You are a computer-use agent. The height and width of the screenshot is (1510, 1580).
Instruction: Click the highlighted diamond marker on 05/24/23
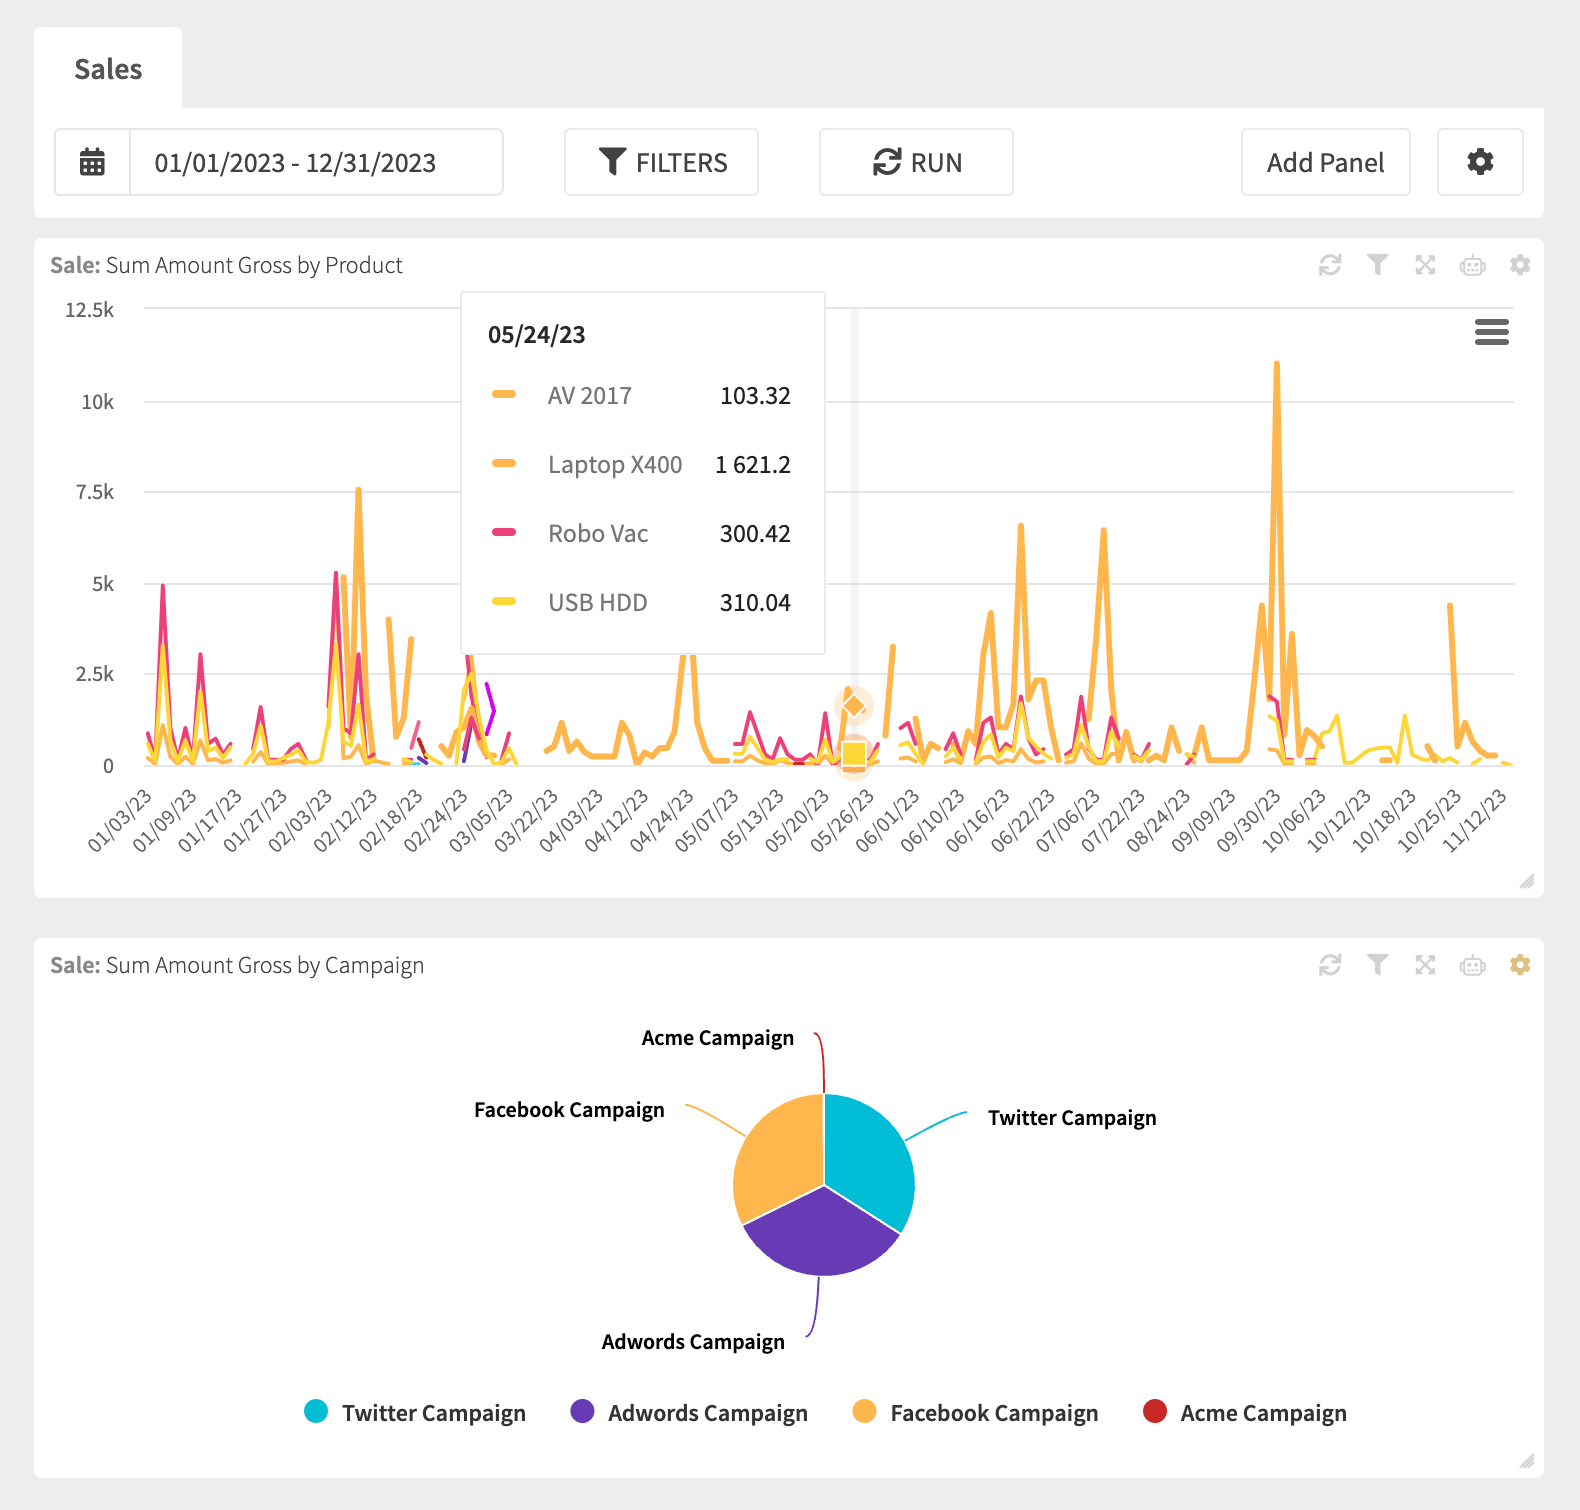click(x=853, y=706)
